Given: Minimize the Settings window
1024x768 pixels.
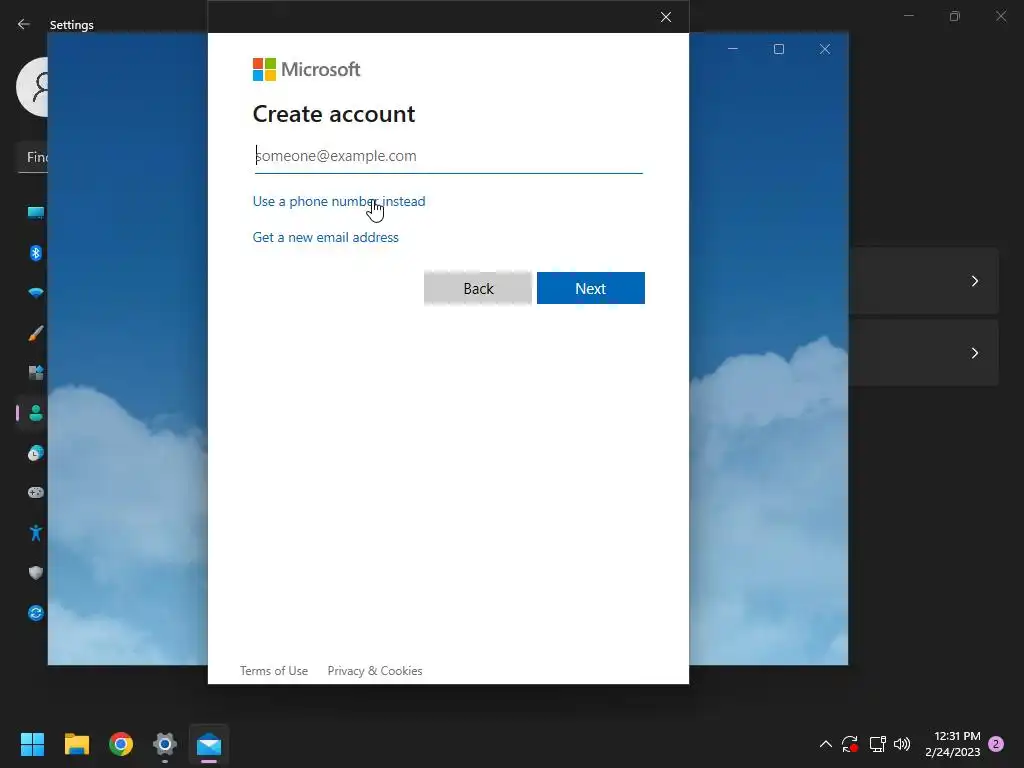Looking at the screenshot, I should [x=908, y=16].
